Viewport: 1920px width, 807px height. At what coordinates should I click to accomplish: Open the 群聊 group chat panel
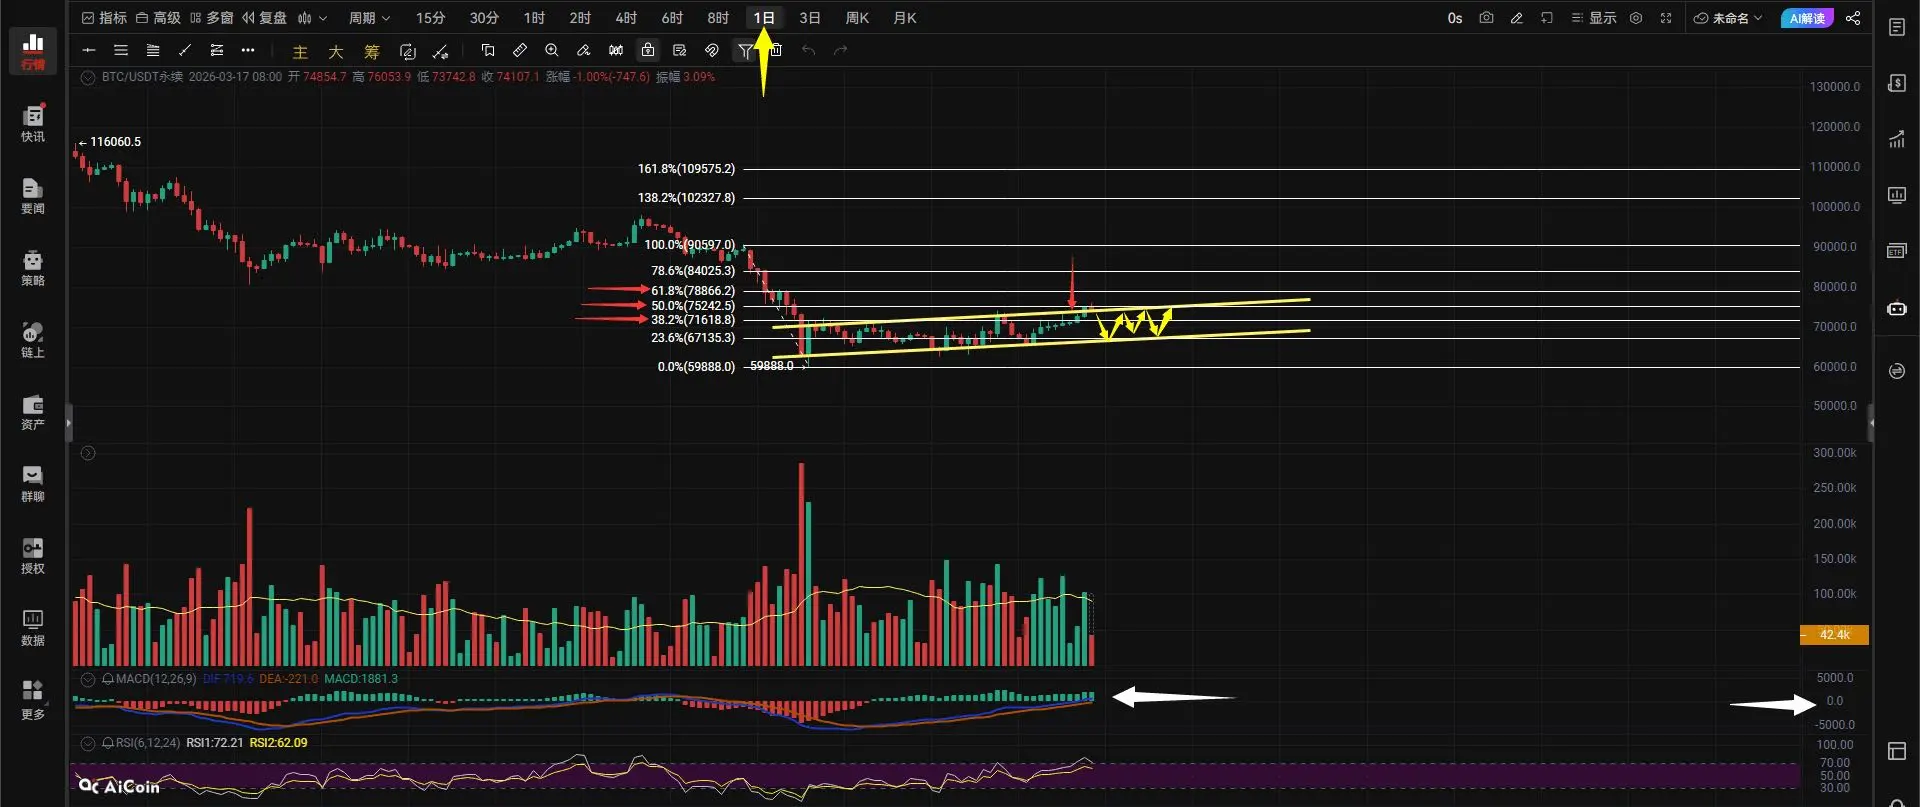coord(33,483)
